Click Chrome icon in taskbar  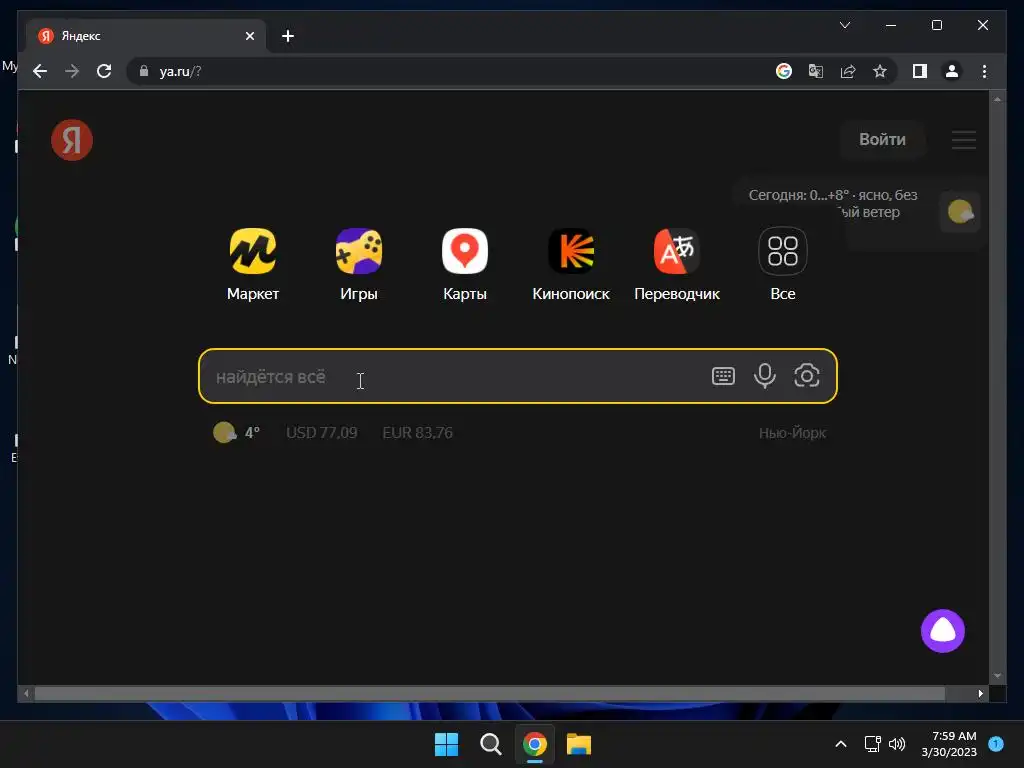pos(534,744)
